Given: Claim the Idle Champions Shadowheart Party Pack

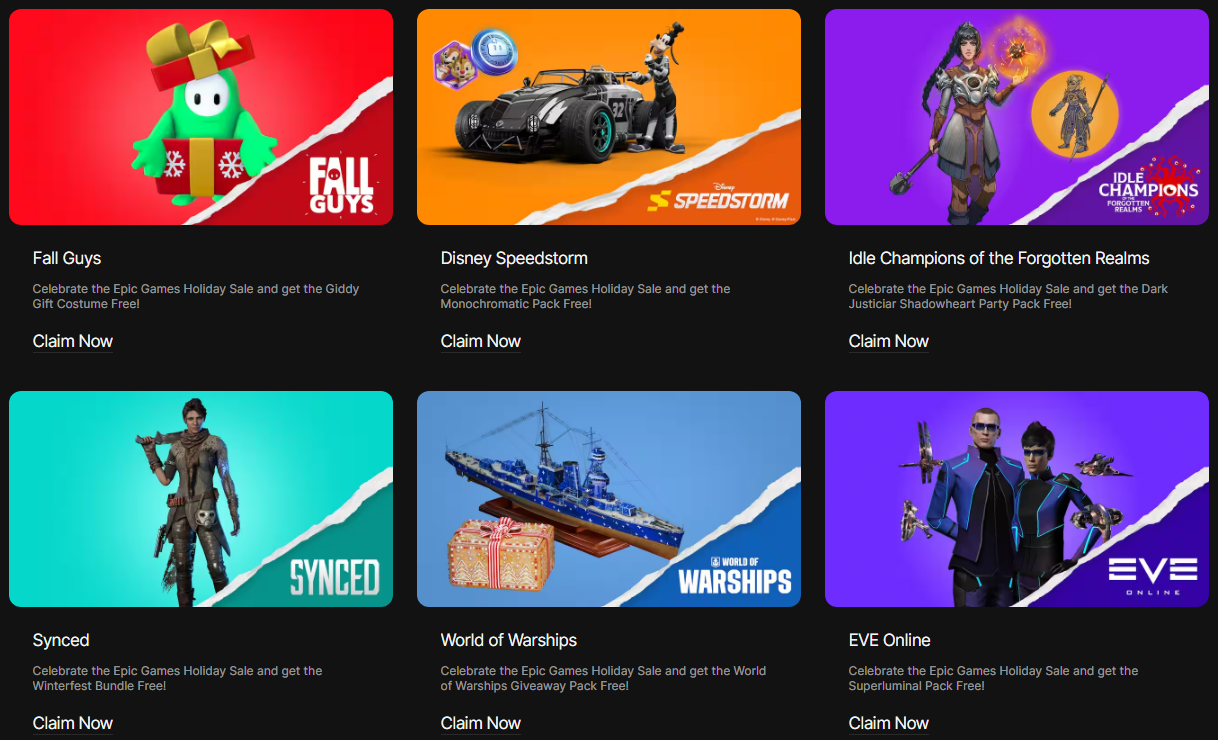Looking at the screenshot, I should 889,341.
